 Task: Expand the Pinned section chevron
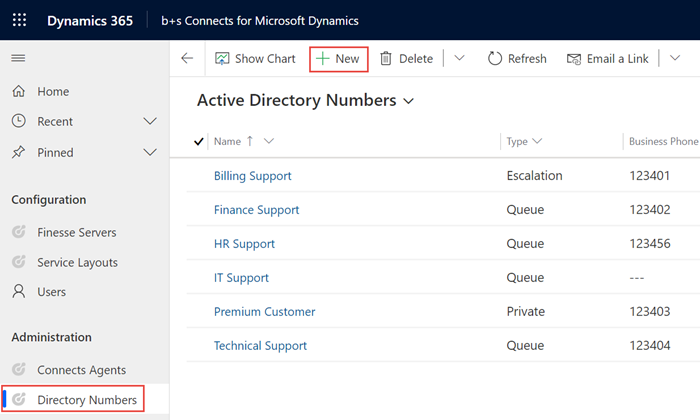pos(150,152)
